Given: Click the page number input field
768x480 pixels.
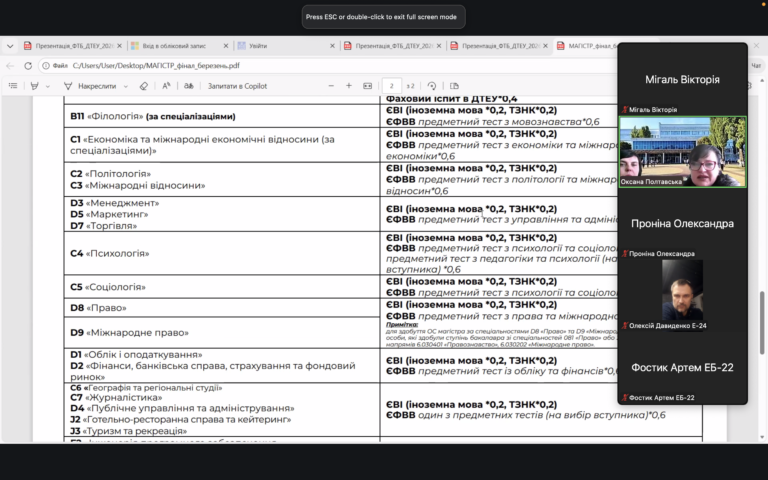Looking at the screenshot, I should point(394,86).
